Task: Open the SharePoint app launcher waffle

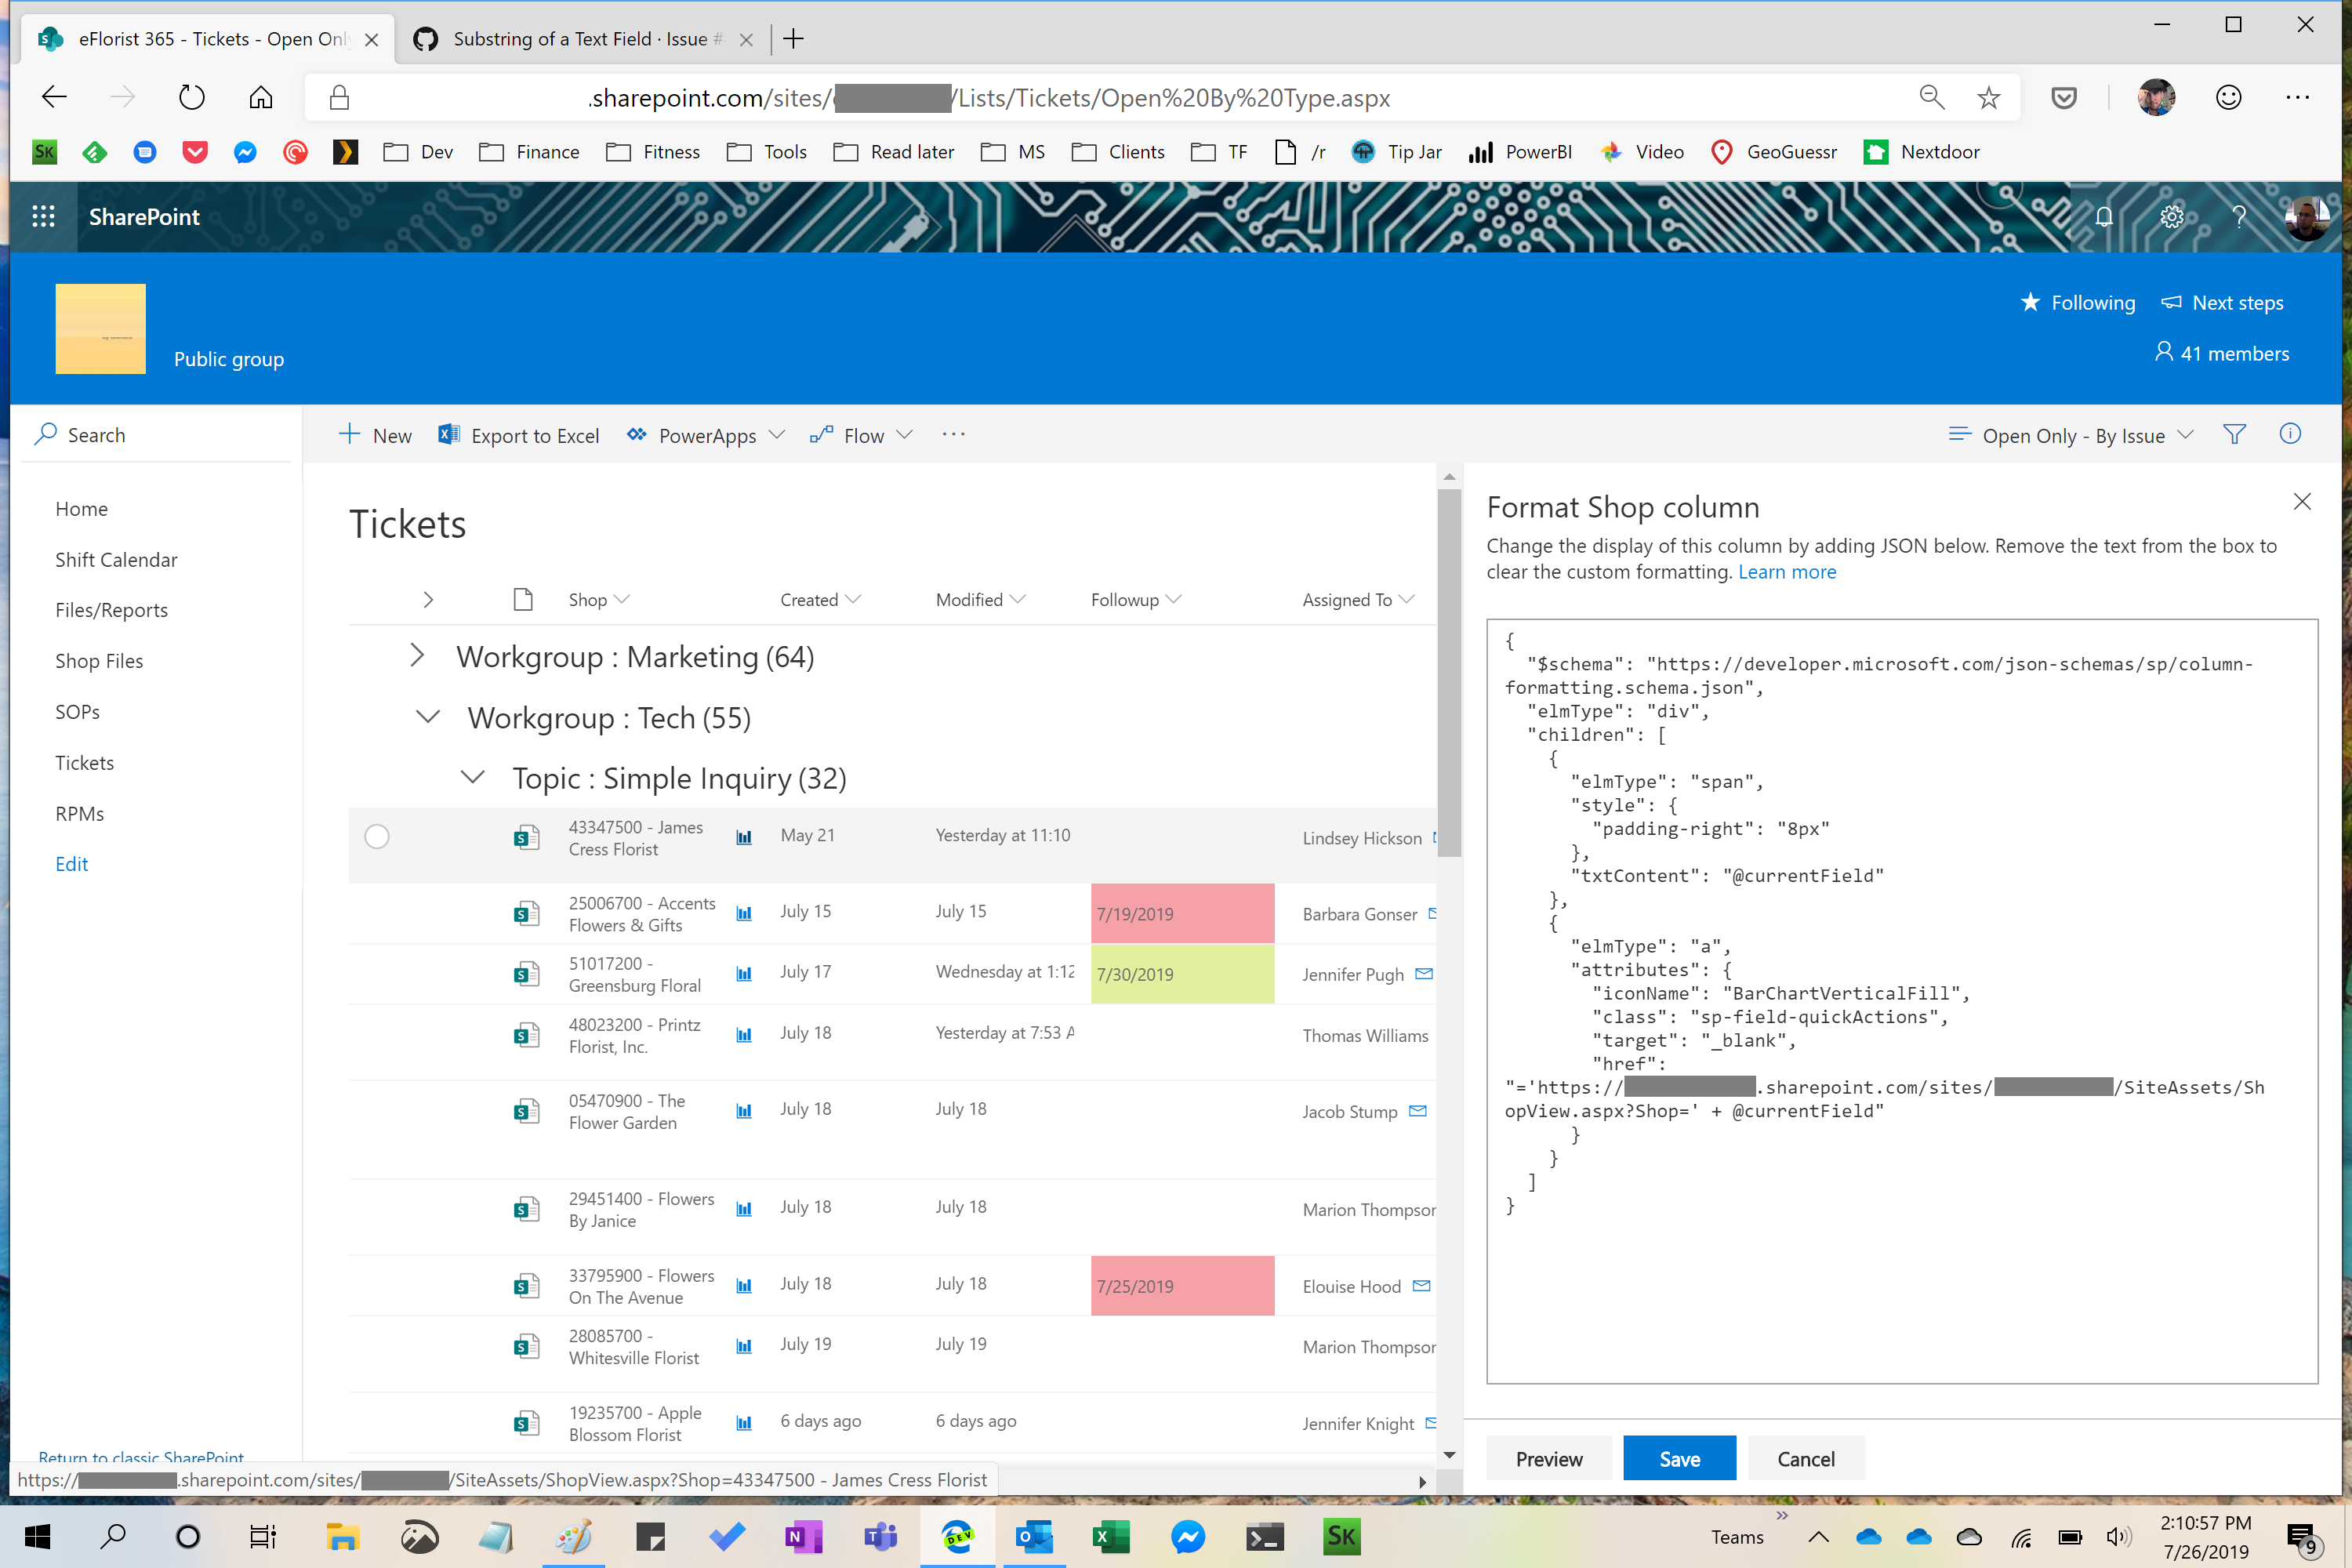Action: (43, 216)
